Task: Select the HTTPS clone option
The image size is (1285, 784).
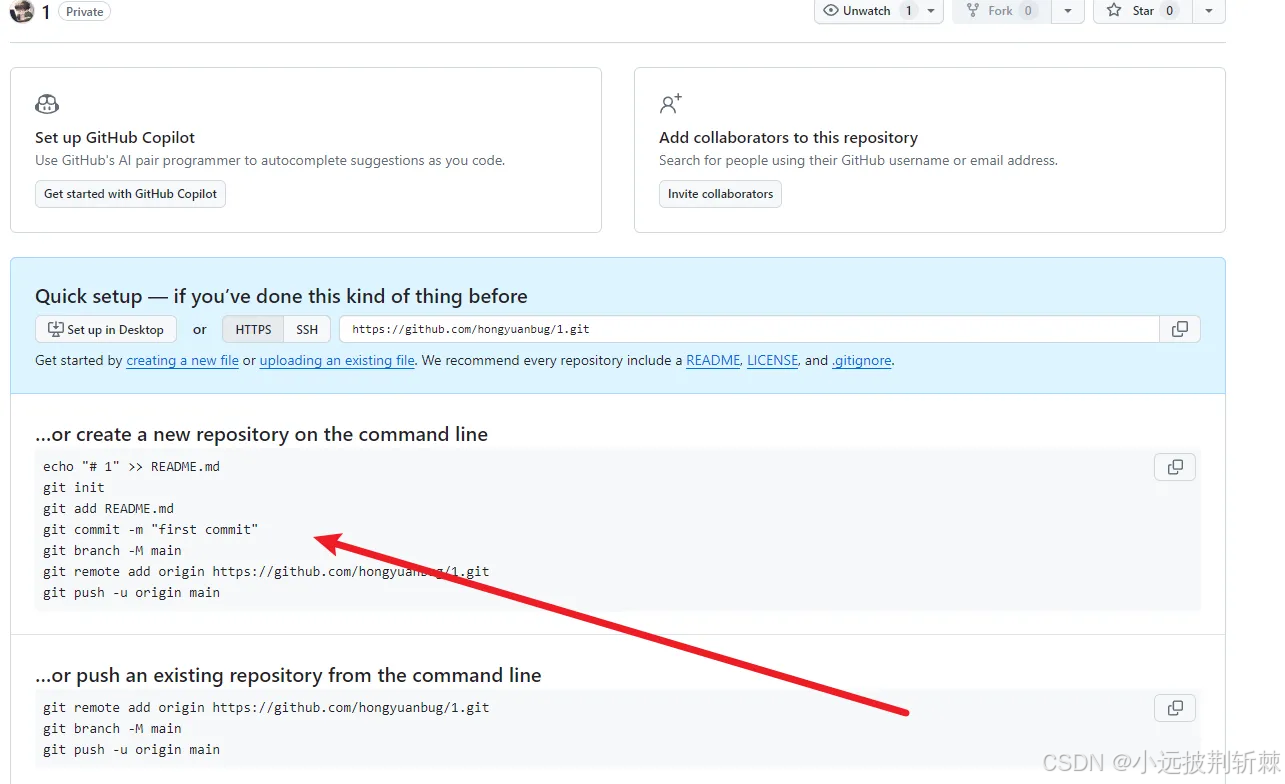Action: [x=253, y=329]
